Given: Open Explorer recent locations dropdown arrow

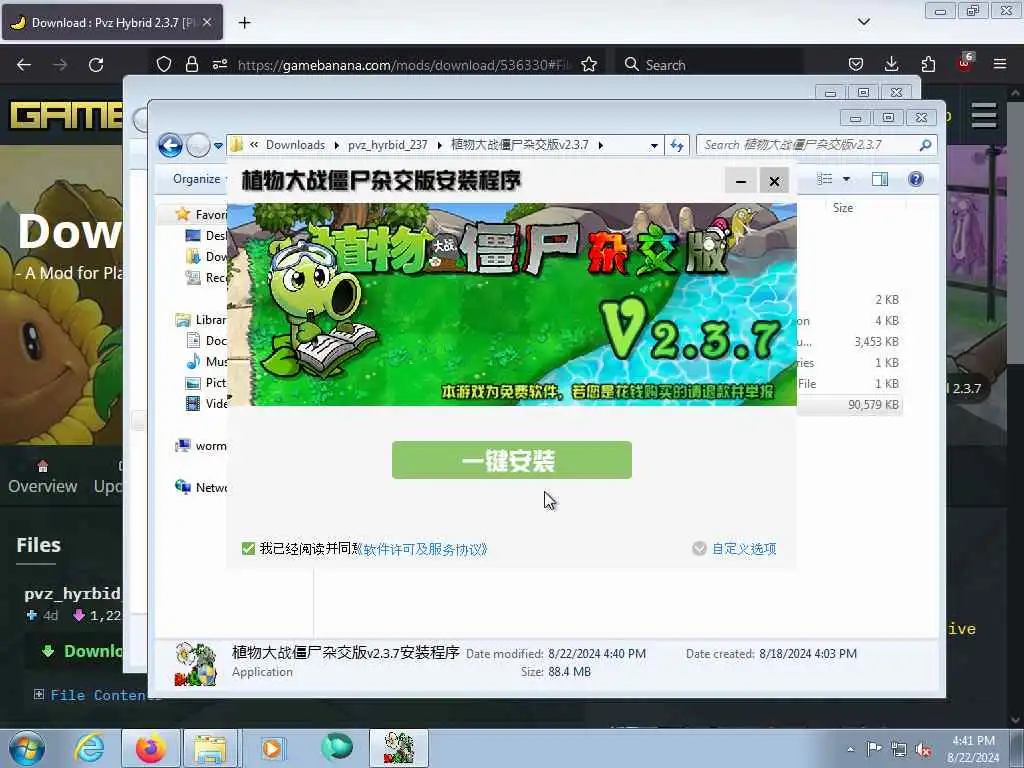Looking at the screenshot, I should click(x=218, y=145).
